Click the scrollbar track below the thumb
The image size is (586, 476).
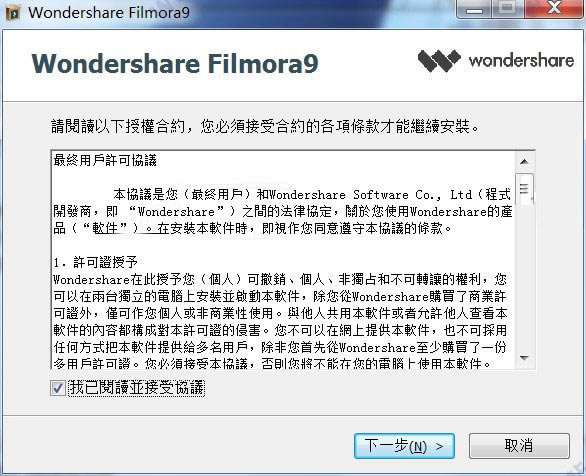pyautogui.click(x=524, y=276)
